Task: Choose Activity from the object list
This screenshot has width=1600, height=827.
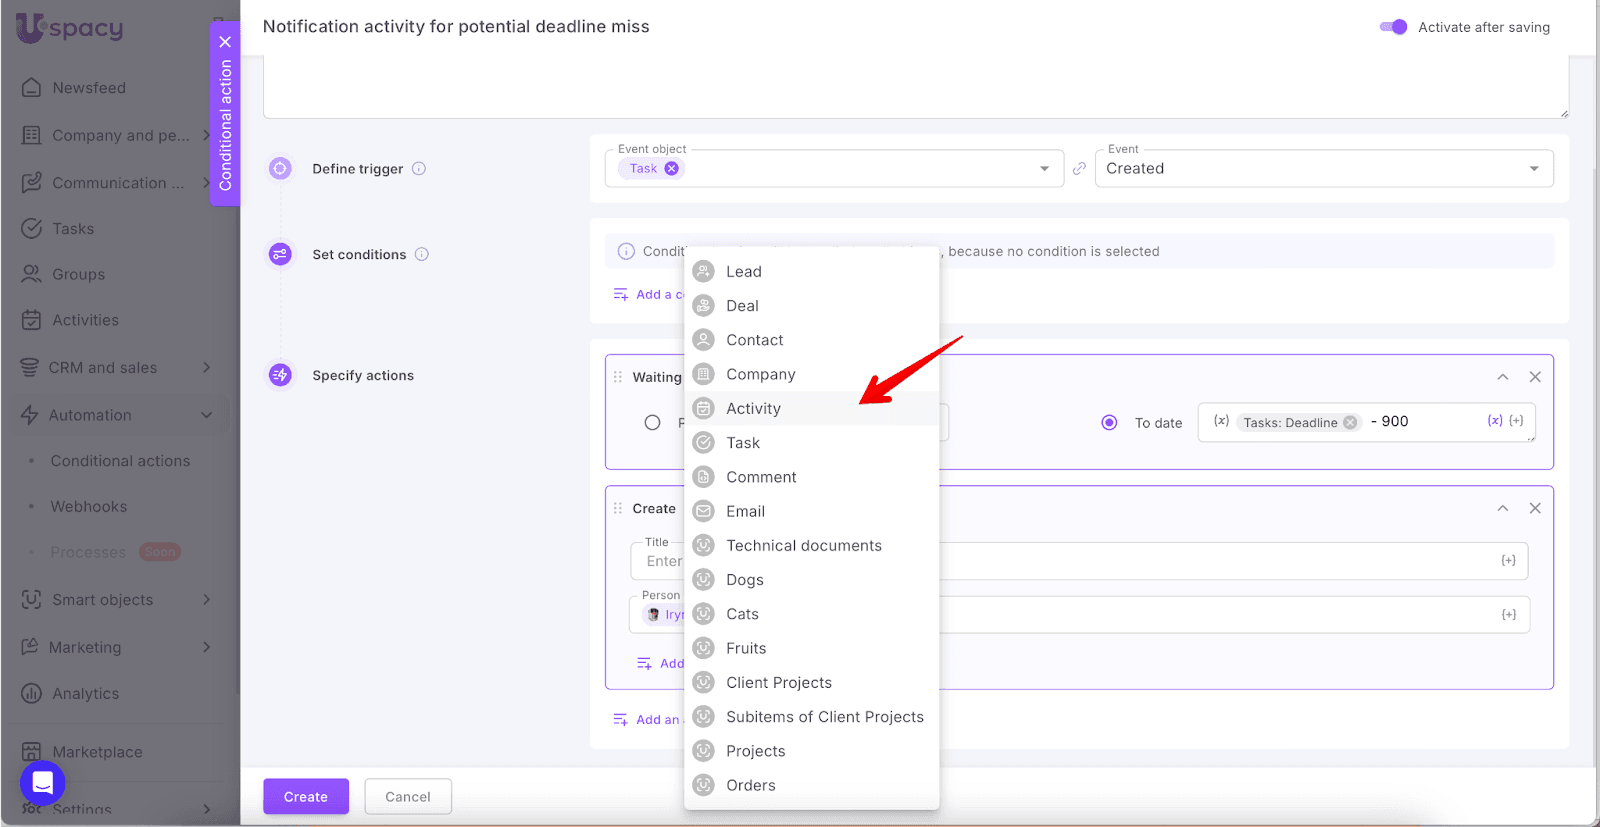Action: 753,409
